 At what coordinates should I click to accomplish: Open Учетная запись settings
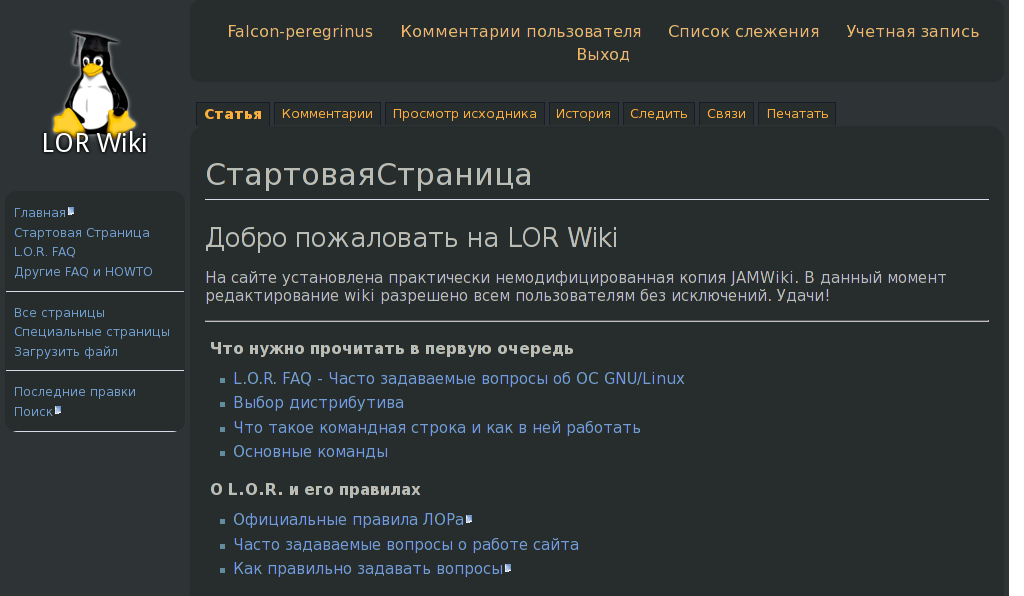click(912, 31)
